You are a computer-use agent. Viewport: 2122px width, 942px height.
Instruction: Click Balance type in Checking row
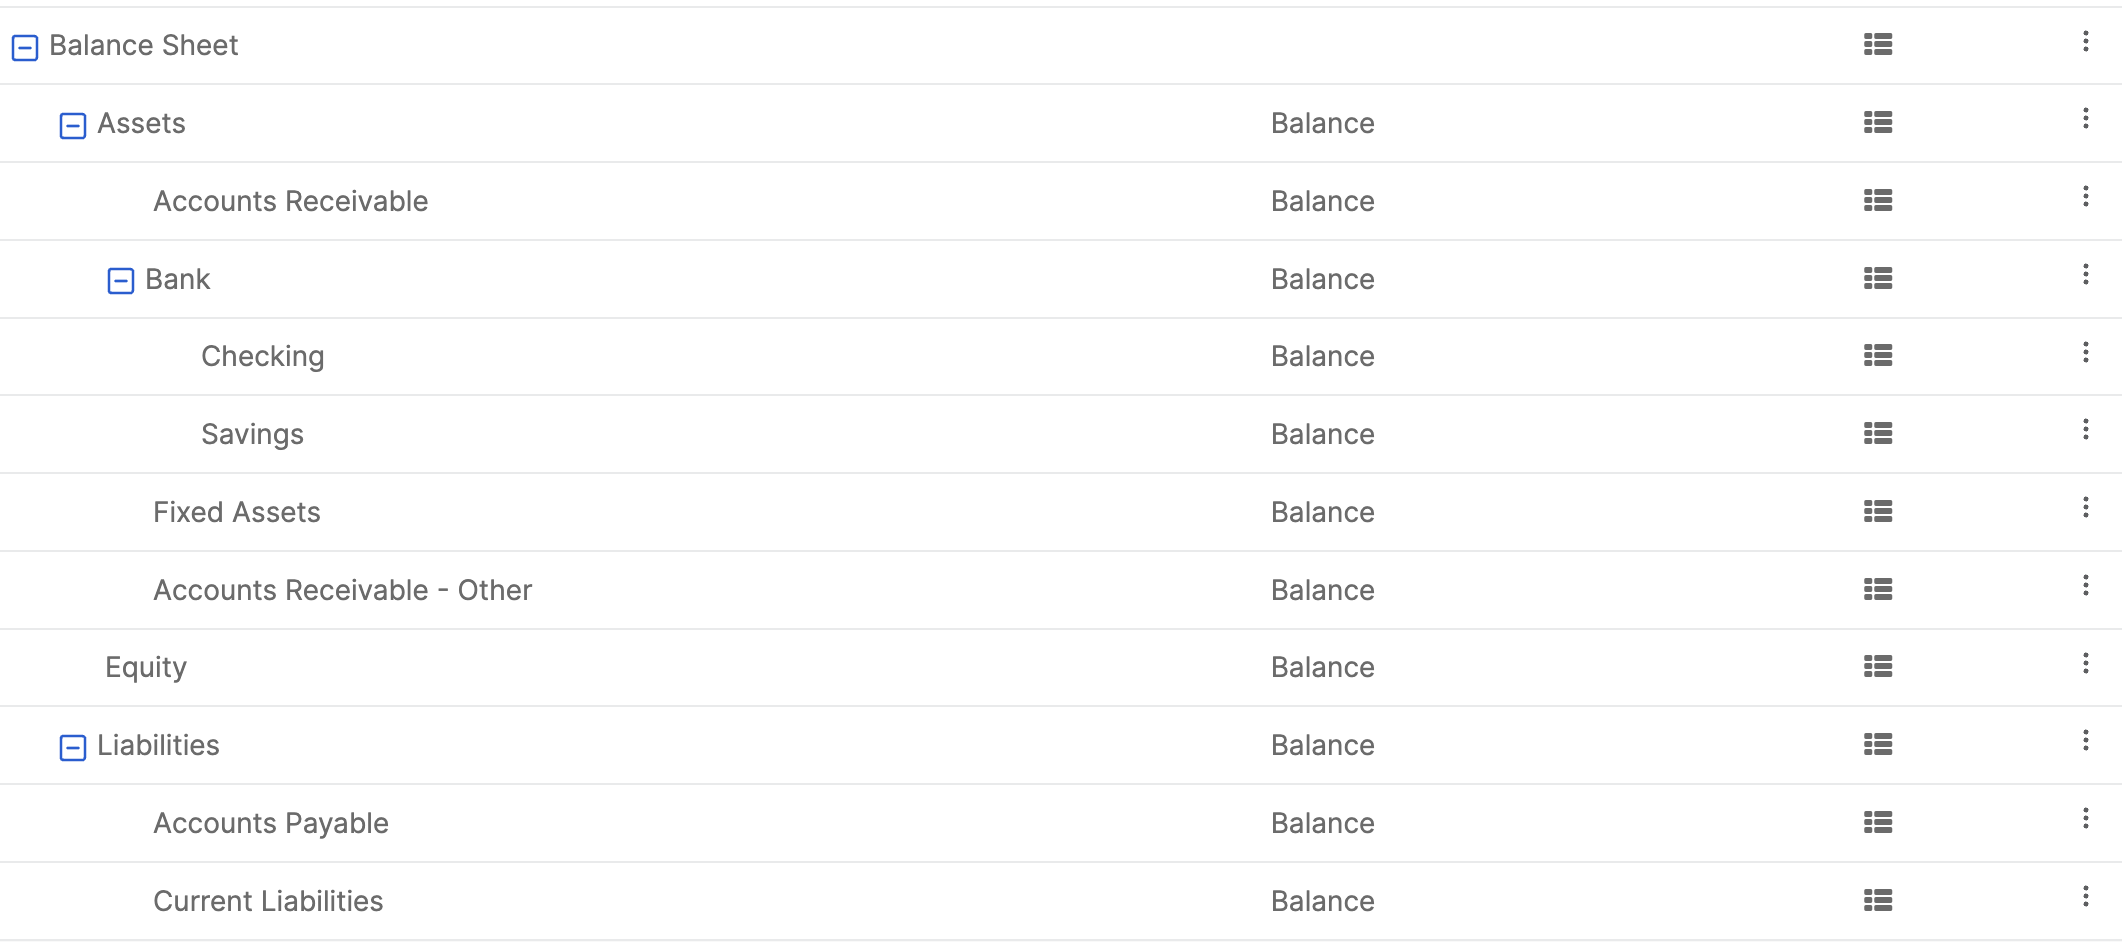pos(1322,356)
